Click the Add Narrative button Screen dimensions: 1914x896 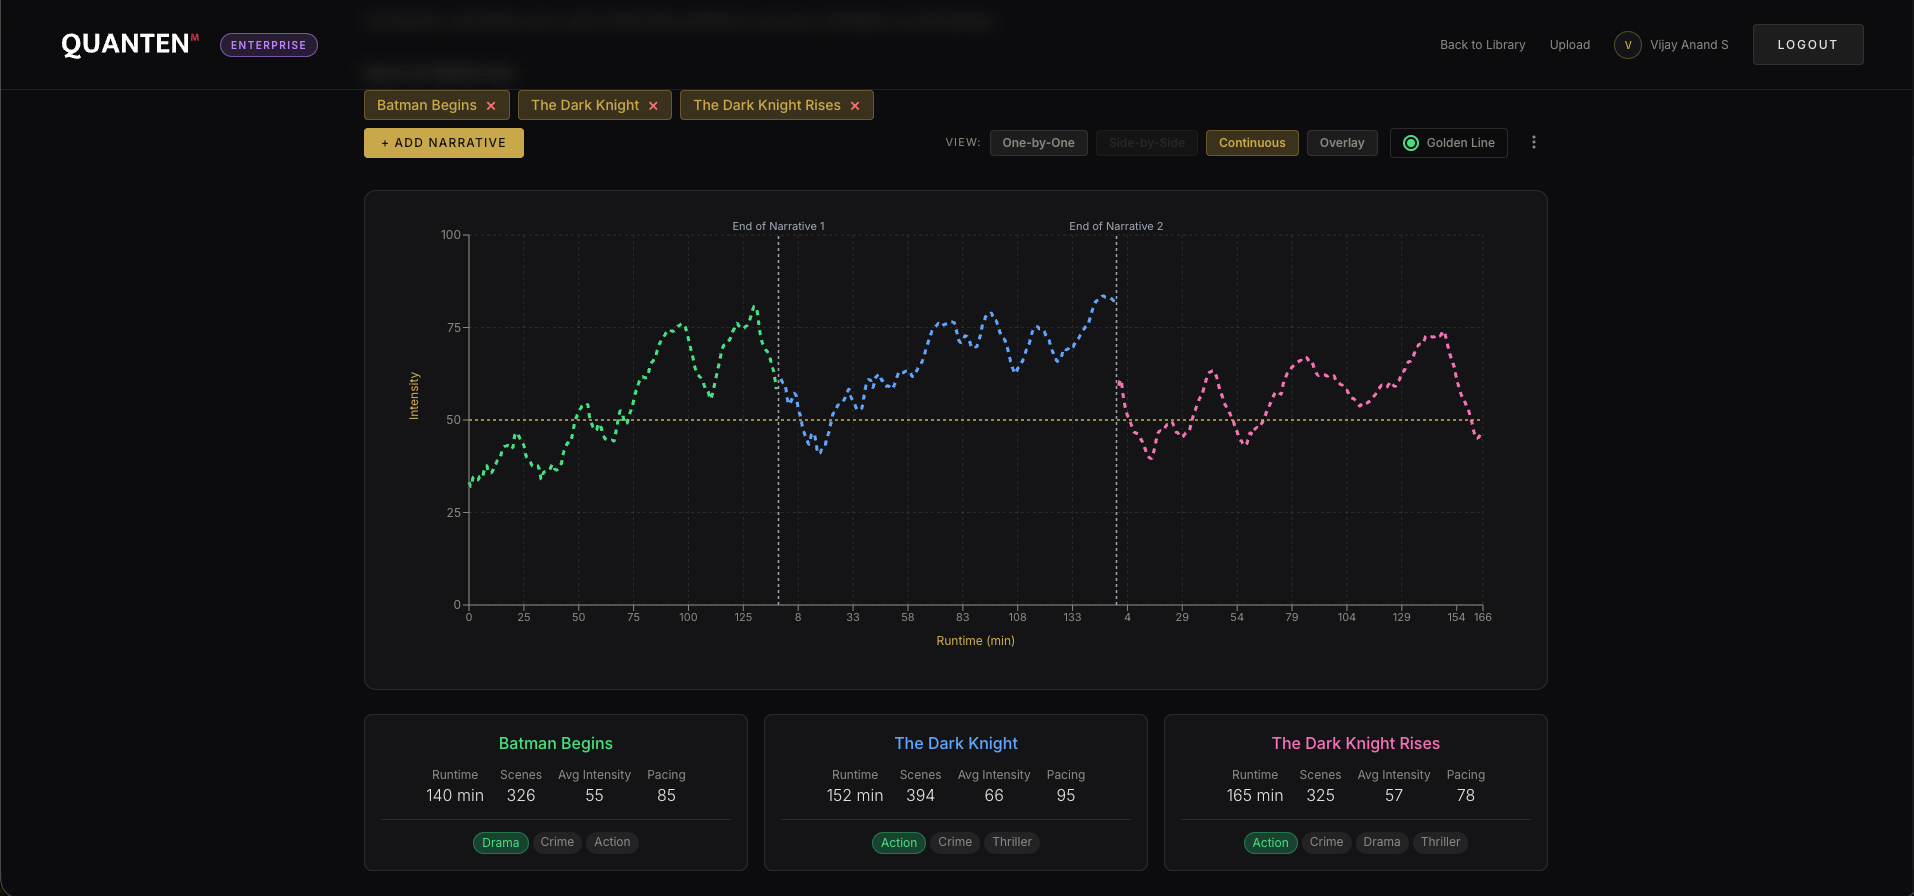point(443,143)
